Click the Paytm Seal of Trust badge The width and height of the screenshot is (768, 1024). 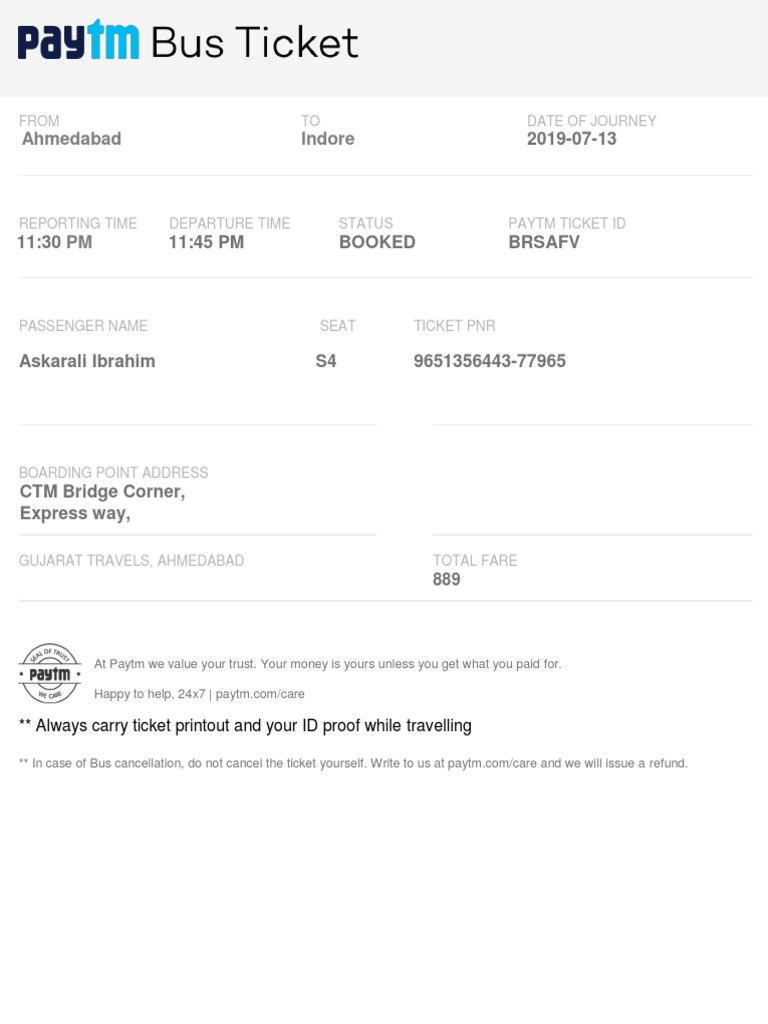coord(50,673)
